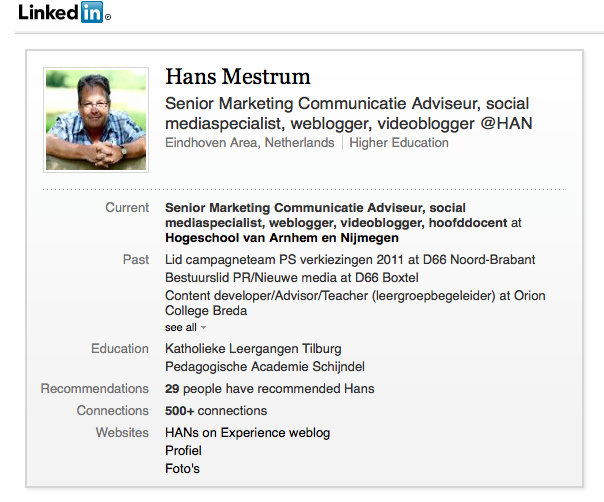Open Hans Mestrum's profile photo
The width and height of the screenshot is (604, 502).
click(x=96, y=120)
